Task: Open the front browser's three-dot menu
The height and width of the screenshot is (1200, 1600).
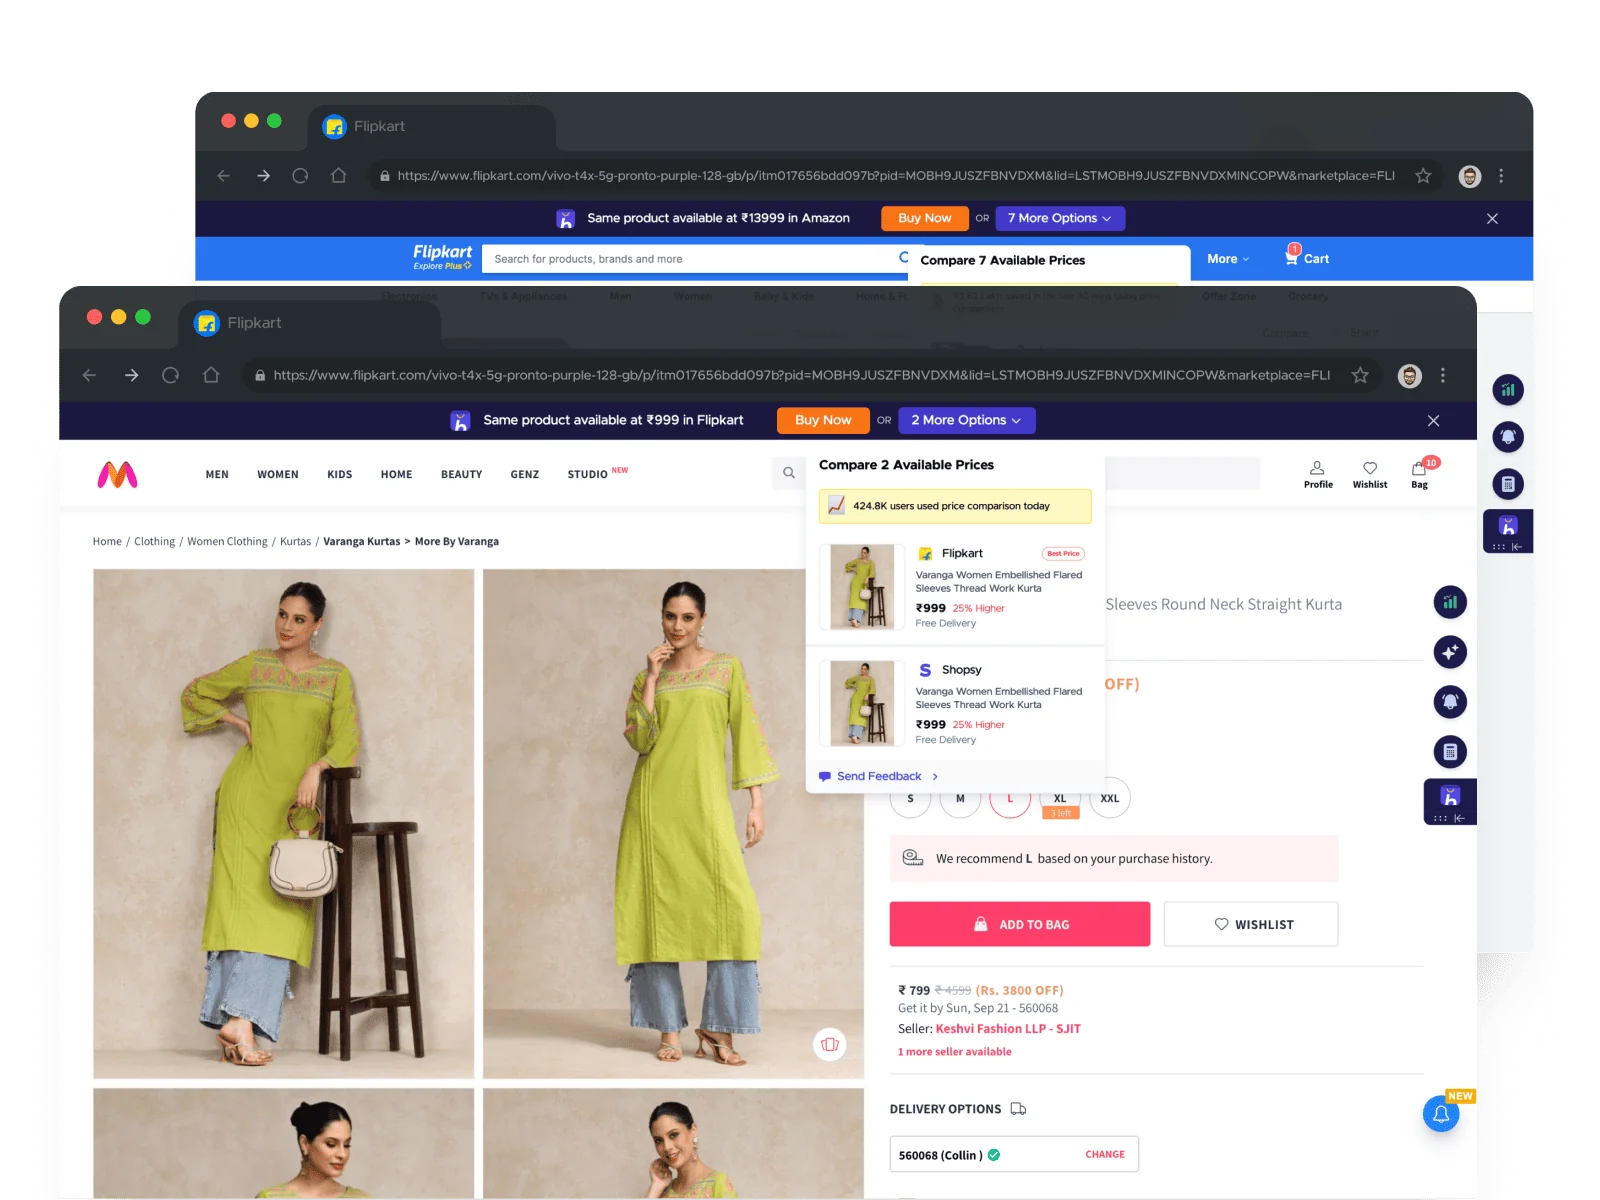Action: [1442, 375]
